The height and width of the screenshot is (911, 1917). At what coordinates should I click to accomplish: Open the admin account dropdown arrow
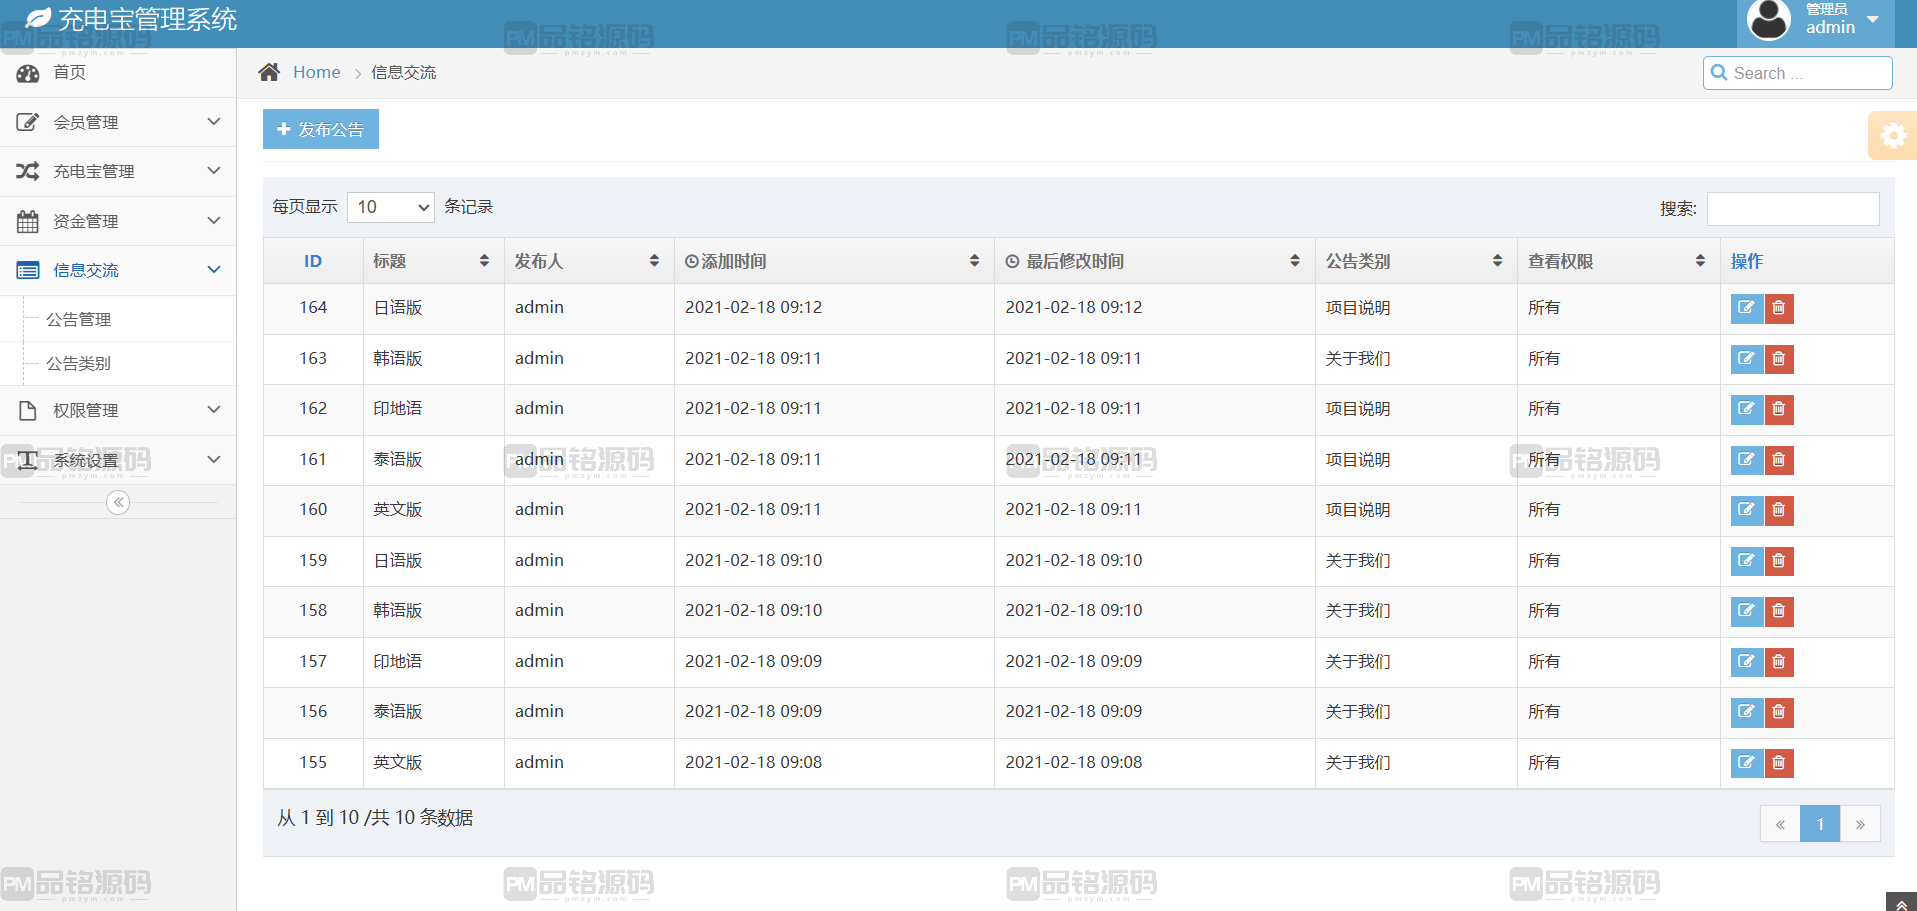[1873, 20]
